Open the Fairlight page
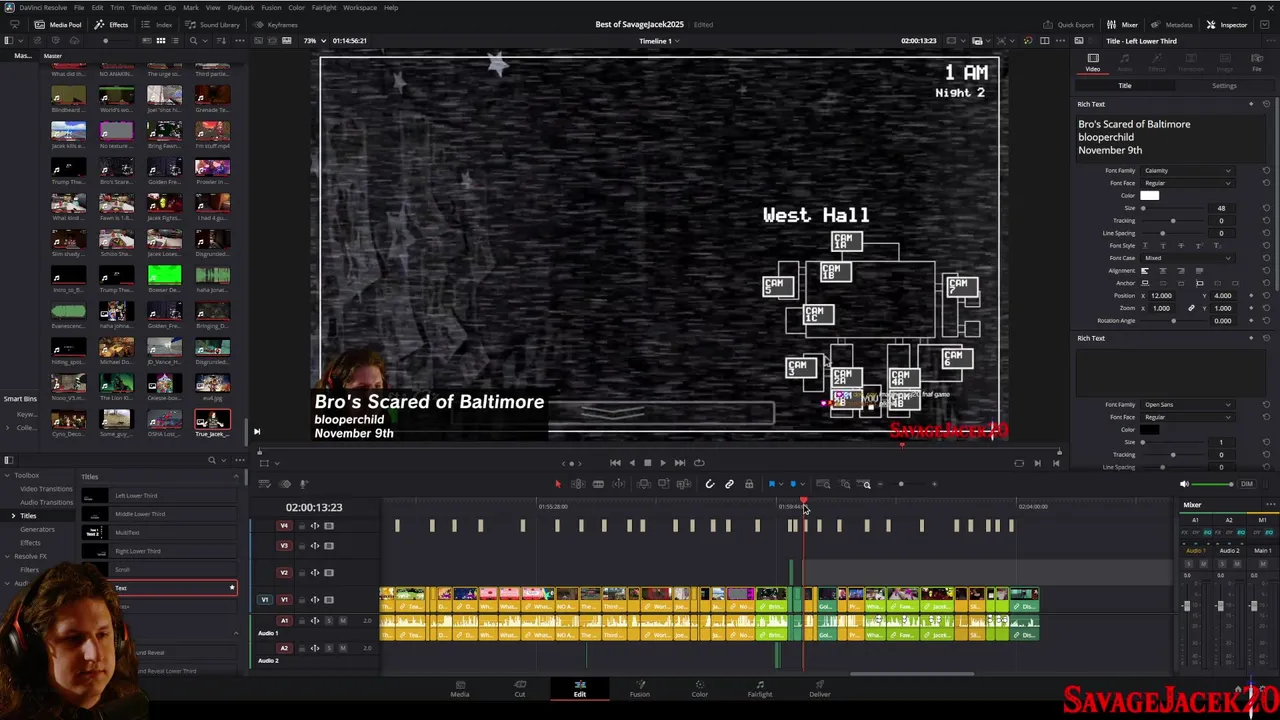The height and width of the screenshot is (720, 1280). pyautogui.click(x=760, y=689)
